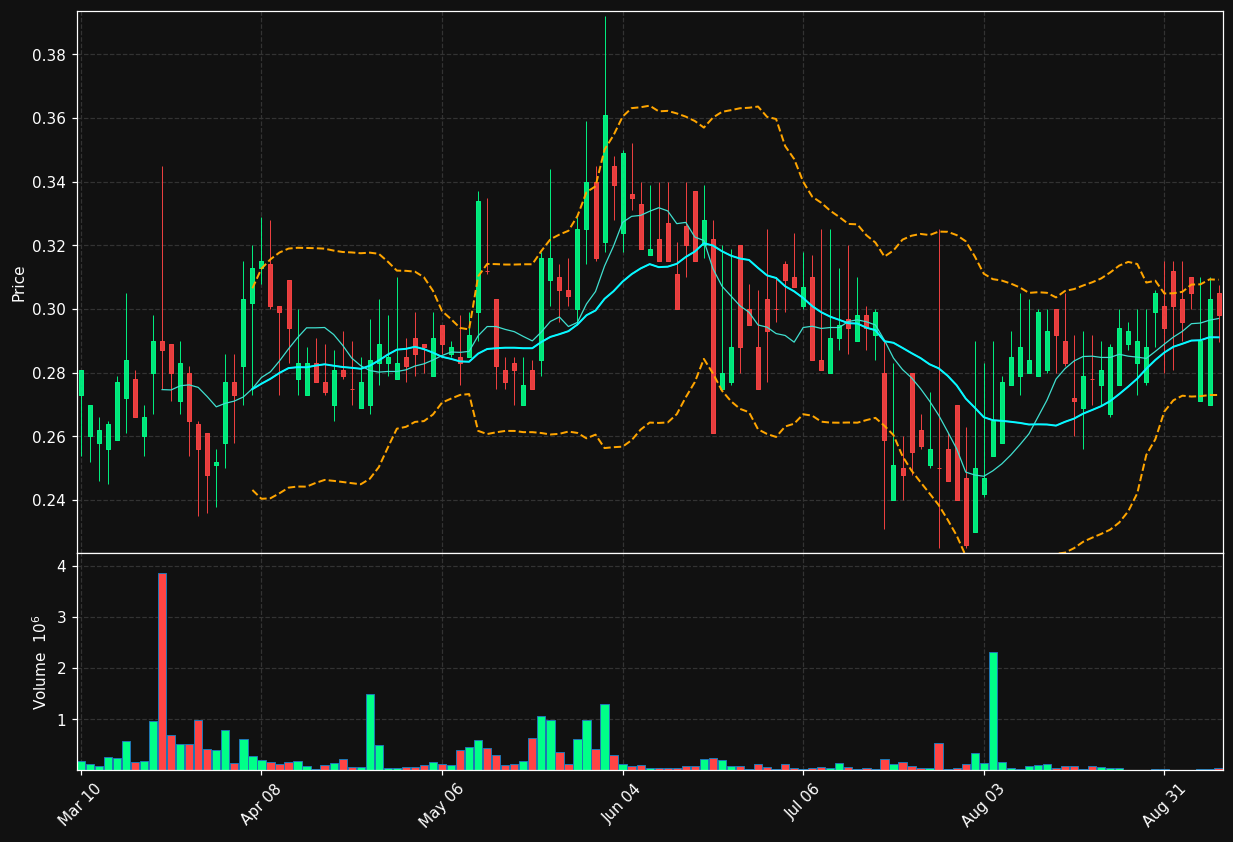This screenshot has height=842, width=1233.
Task: Click the 0.32 price axis label
Action: 50,246
